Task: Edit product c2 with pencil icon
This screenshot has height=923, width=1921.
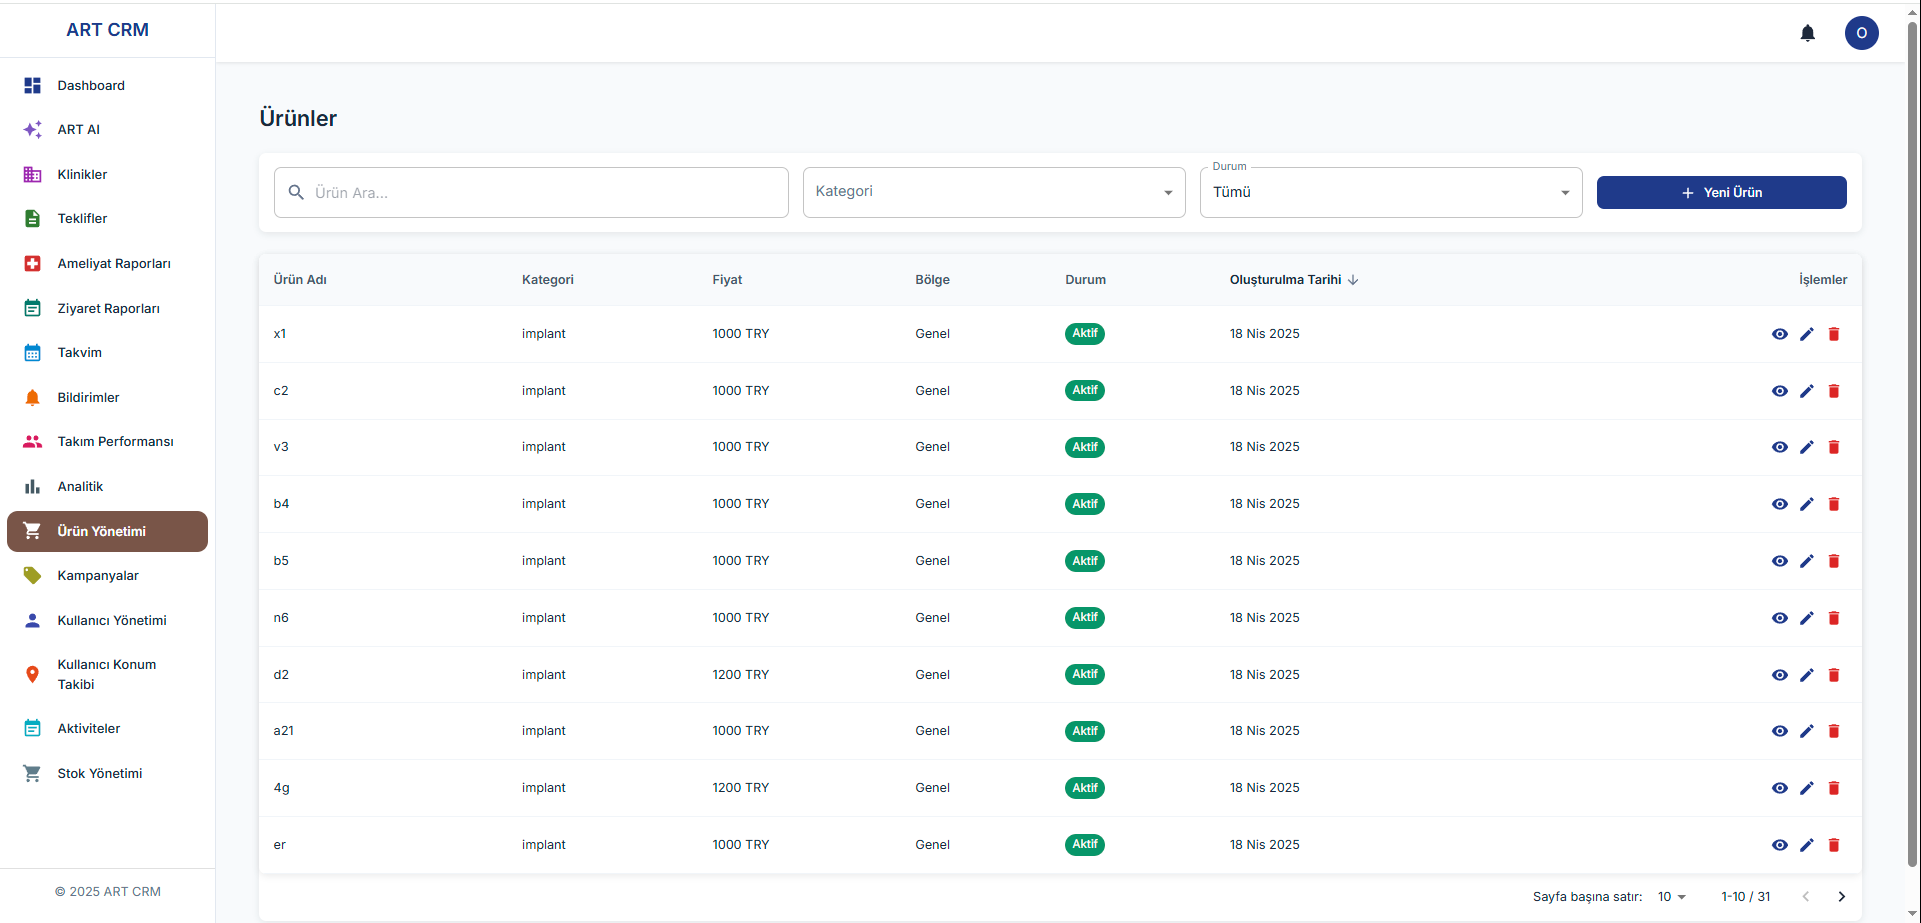Action: coord(1806,391)
